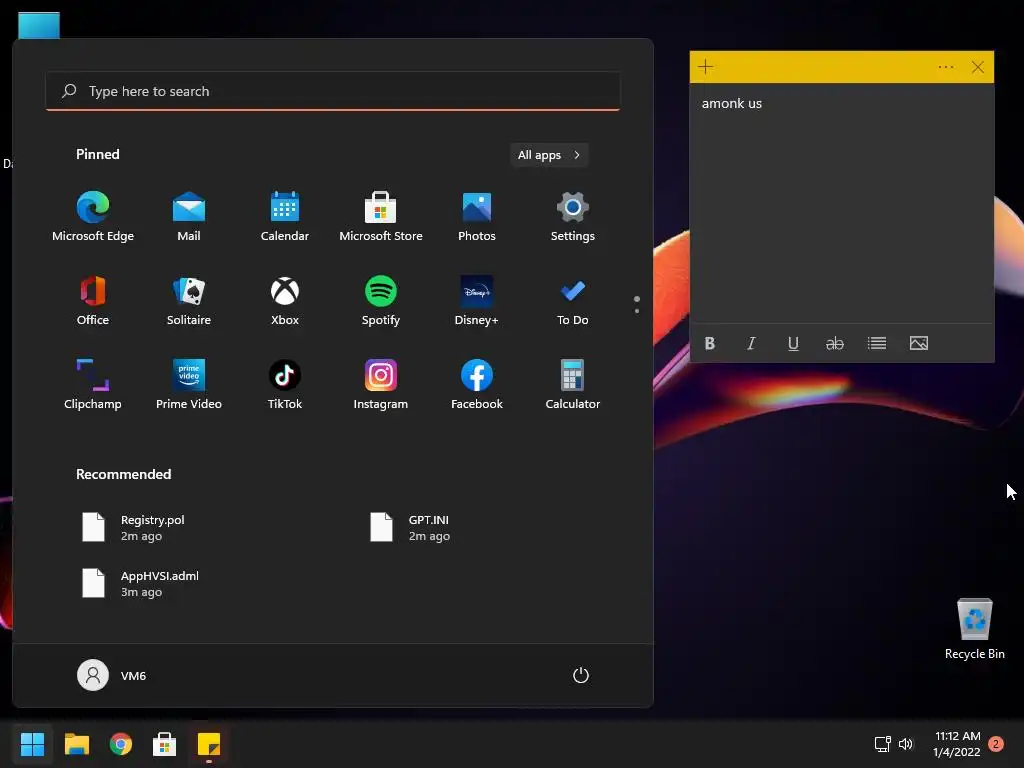The width and height of the screenshot is (1024, 768).
Task: Open the Calendar app
Action: click(285, 217)
